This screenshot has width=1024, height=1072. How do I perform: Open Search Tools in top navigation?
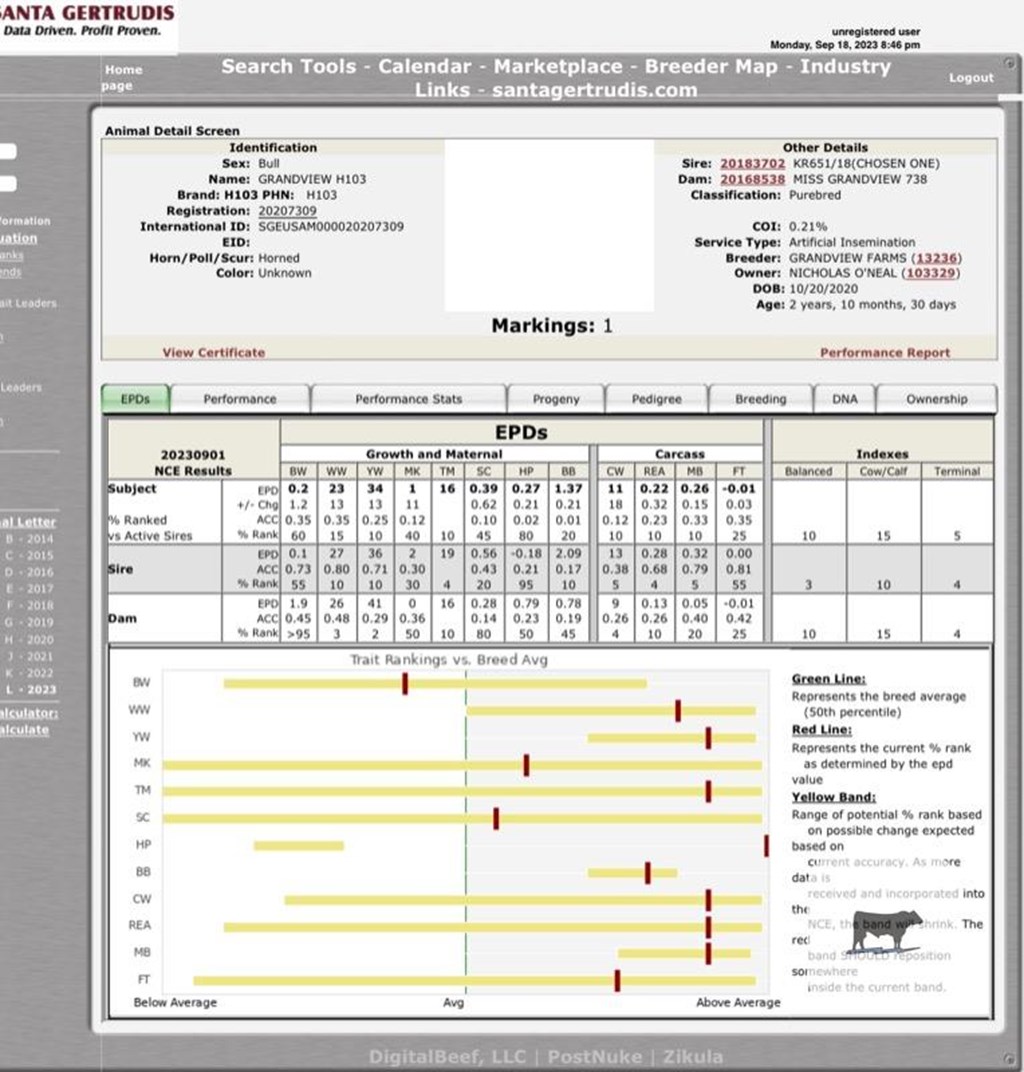[x=288, y=66]
